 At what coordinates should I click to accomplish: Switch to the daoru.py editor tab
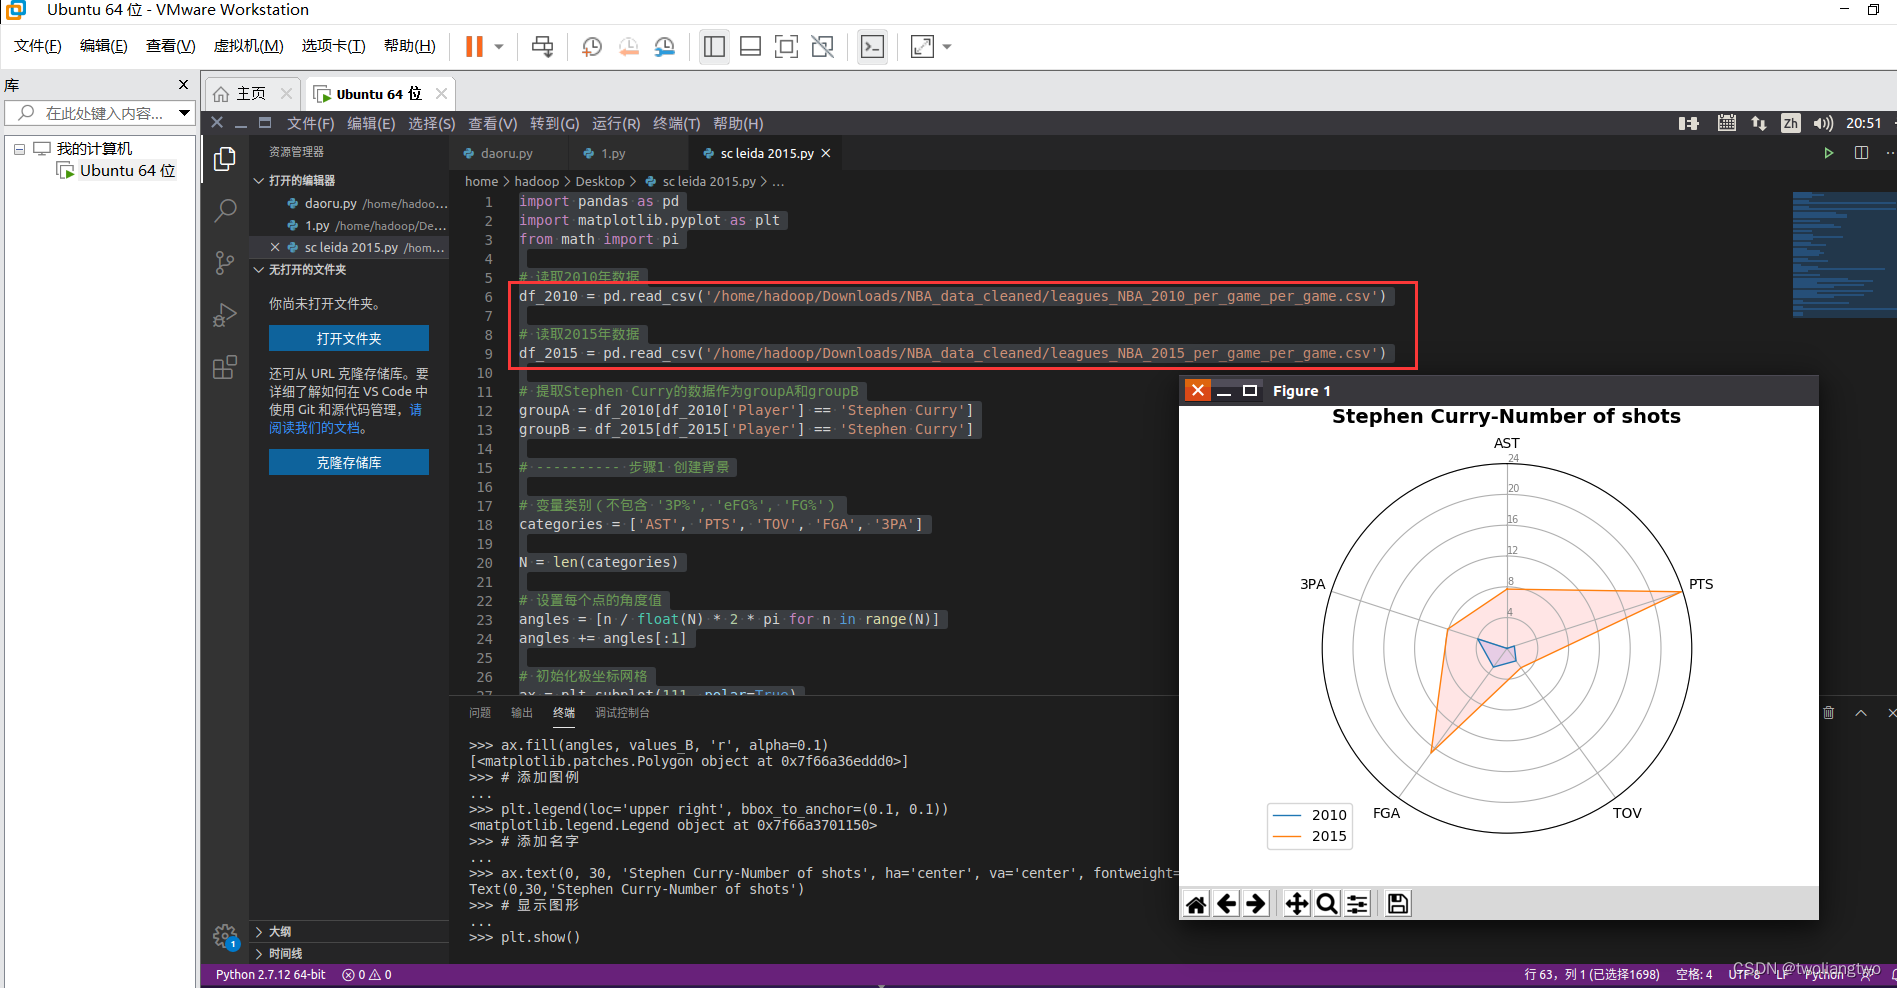click(x=508, y=153)
